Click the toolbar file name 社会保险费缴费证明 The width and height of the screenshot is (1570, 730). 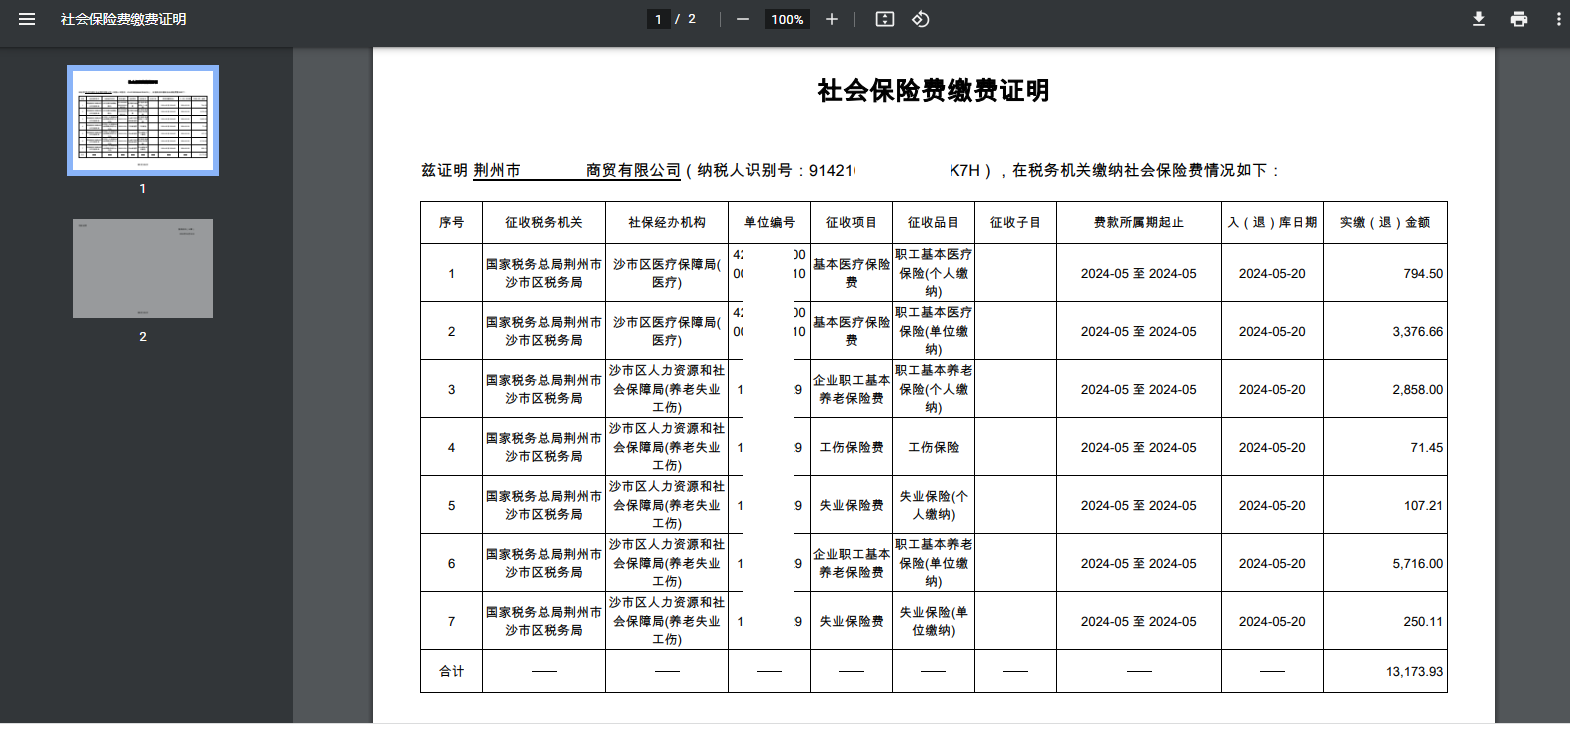[124, 19]
